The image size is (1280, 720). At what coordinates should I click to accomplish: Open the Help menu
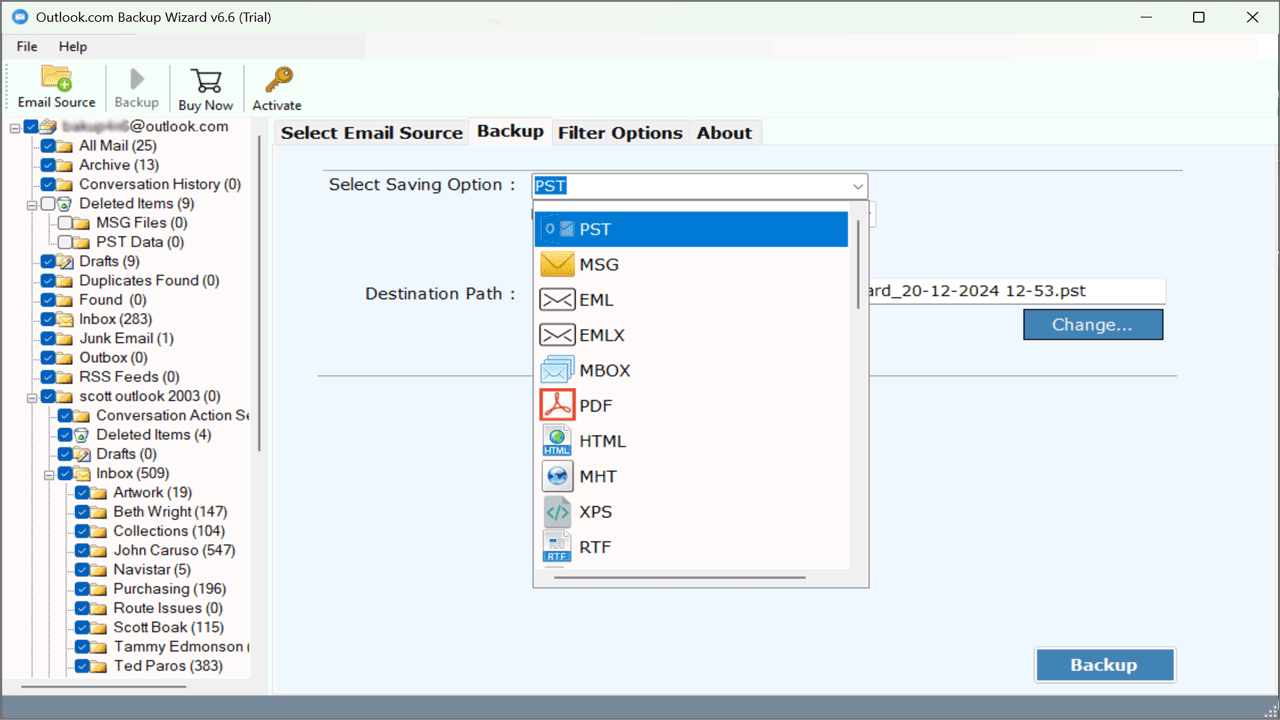73,46
